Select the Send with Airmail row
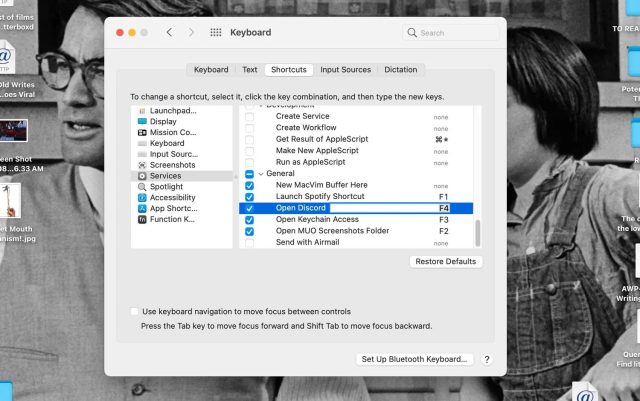640x401 pixels. pyautogui.click(x=356, y=243)
